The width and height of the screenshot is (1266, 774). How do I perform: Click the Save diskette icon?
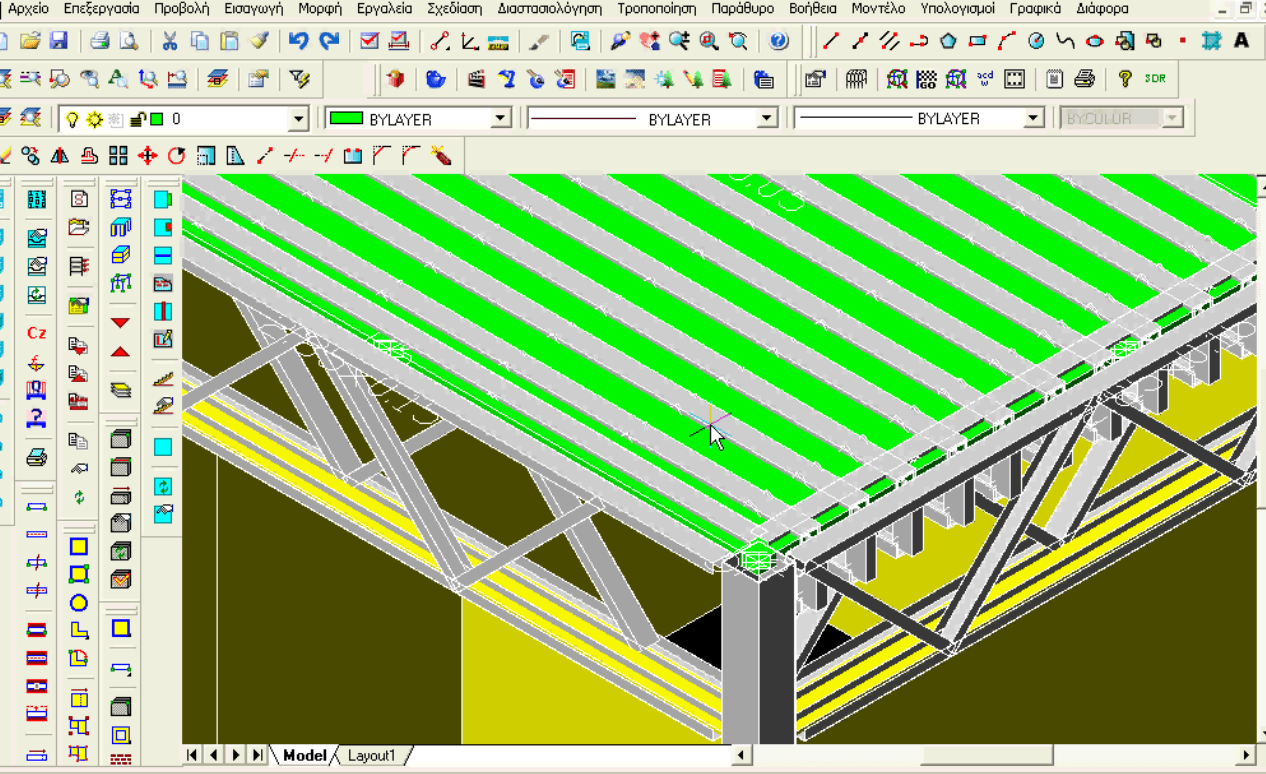(58, 41)
